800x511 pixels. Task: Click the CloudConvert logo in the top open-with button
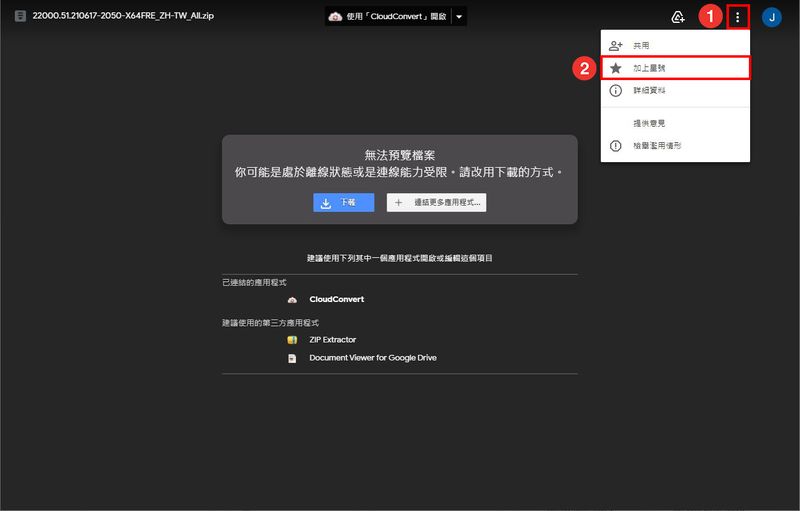click(x=335, y=16)
